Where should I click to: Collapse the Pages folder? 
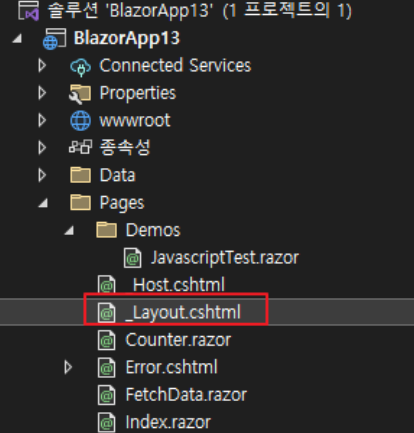click(43, 203)
